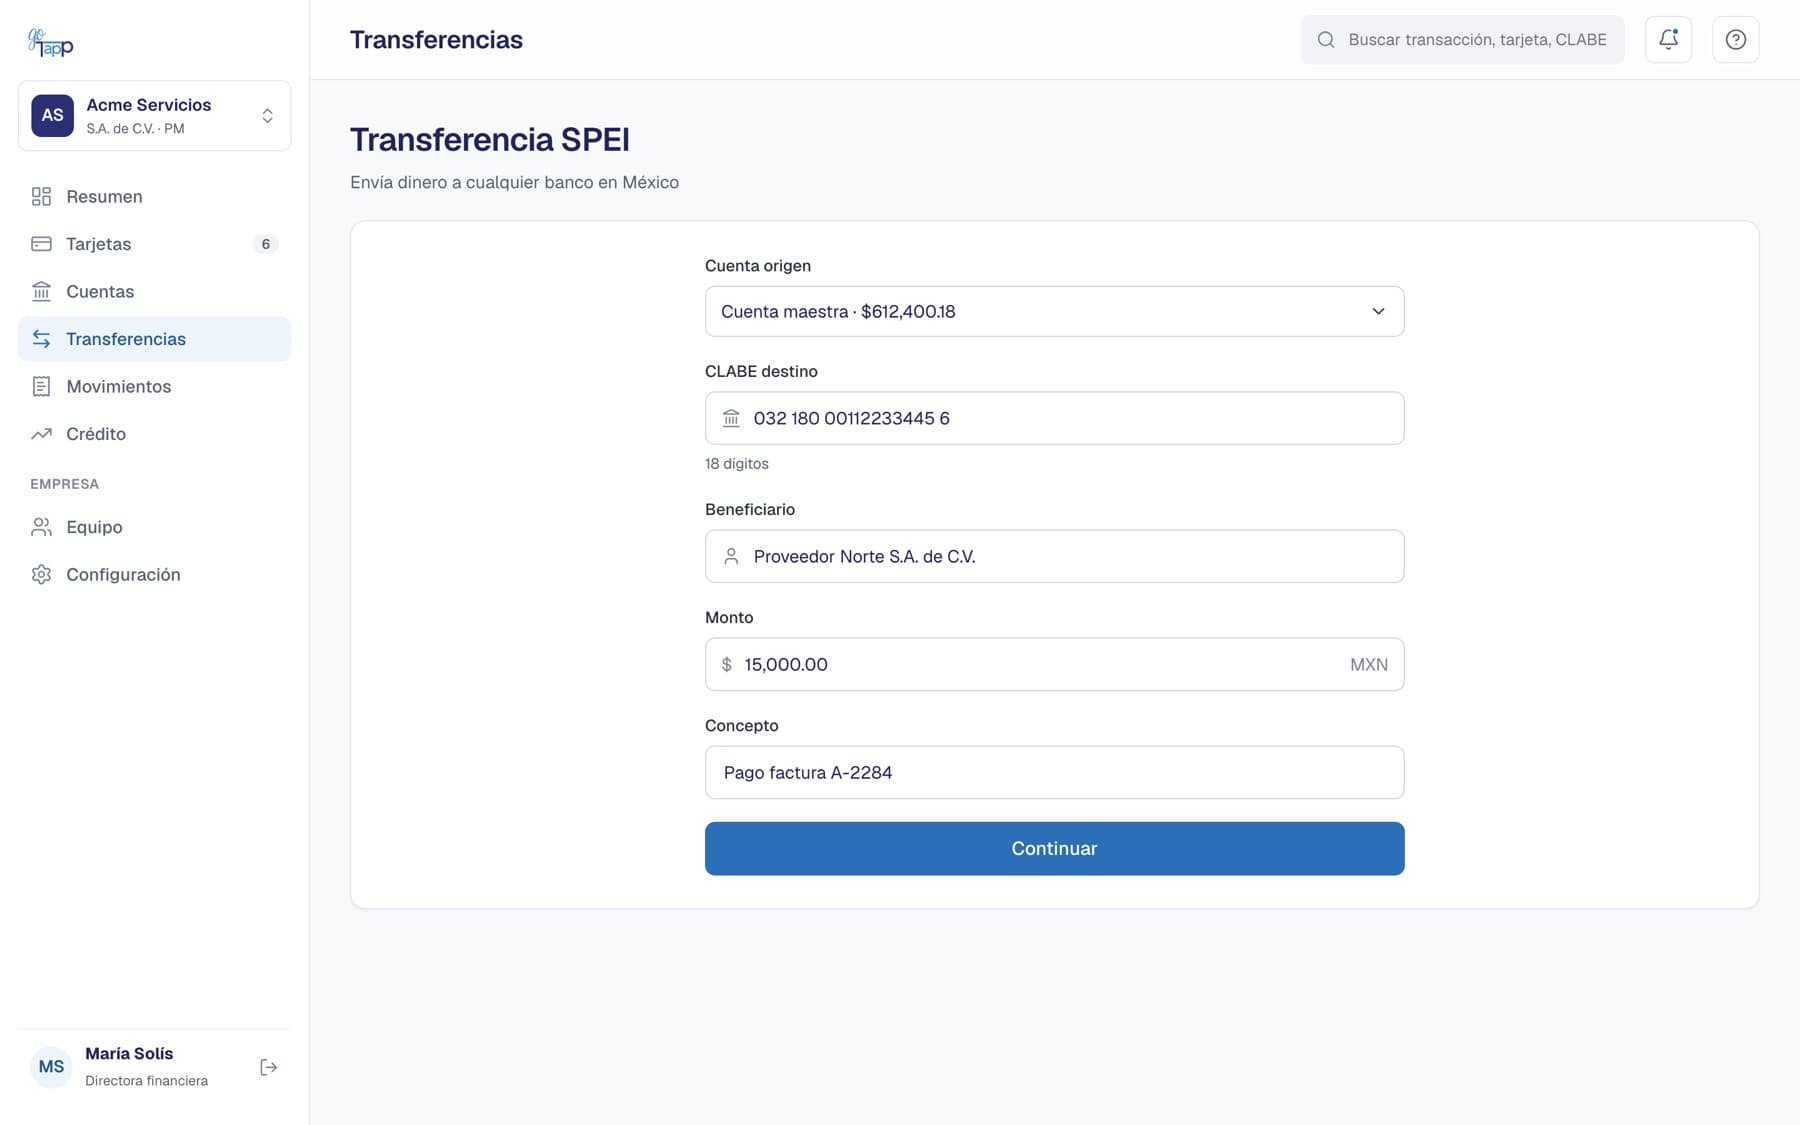The height and width of the screenshot is (1125, 1800).
Task: Open Movimientos page
Action: pos(154,386)
